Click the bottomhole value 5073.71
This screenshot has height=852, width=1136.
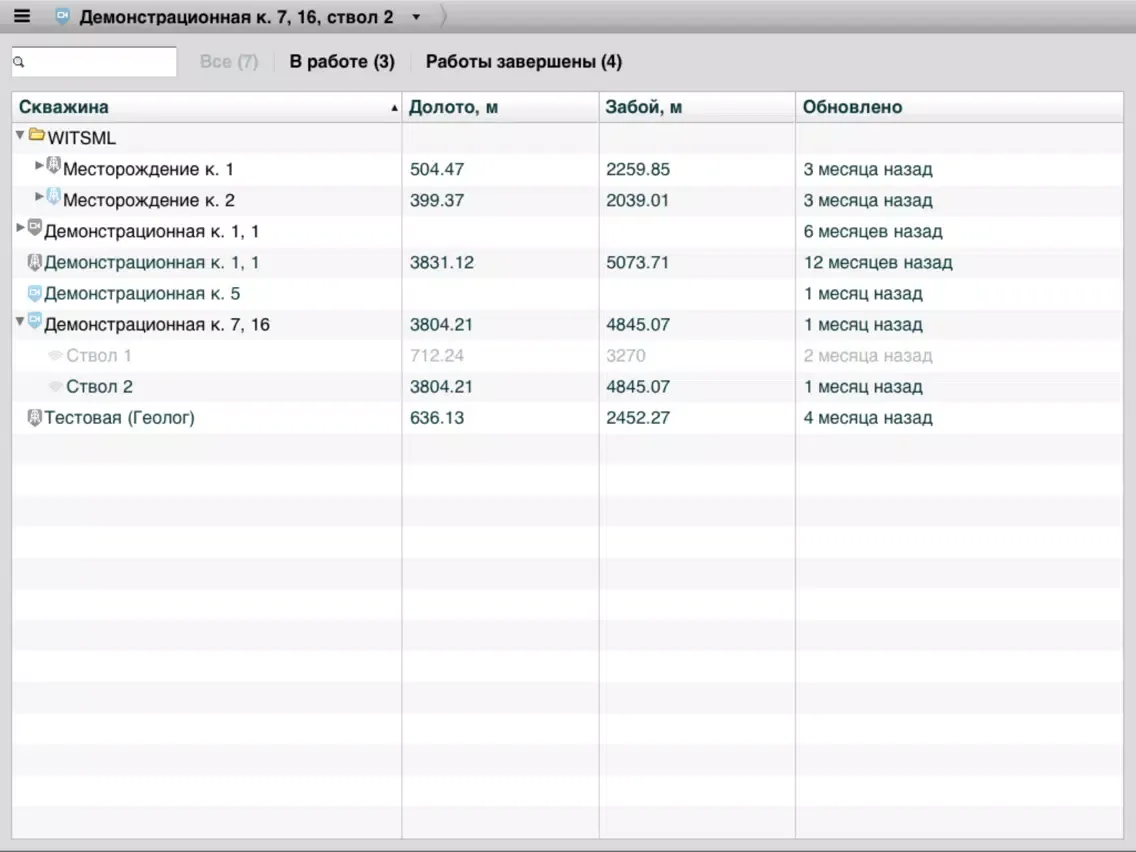pyautogui.click(x=638, y=262)
